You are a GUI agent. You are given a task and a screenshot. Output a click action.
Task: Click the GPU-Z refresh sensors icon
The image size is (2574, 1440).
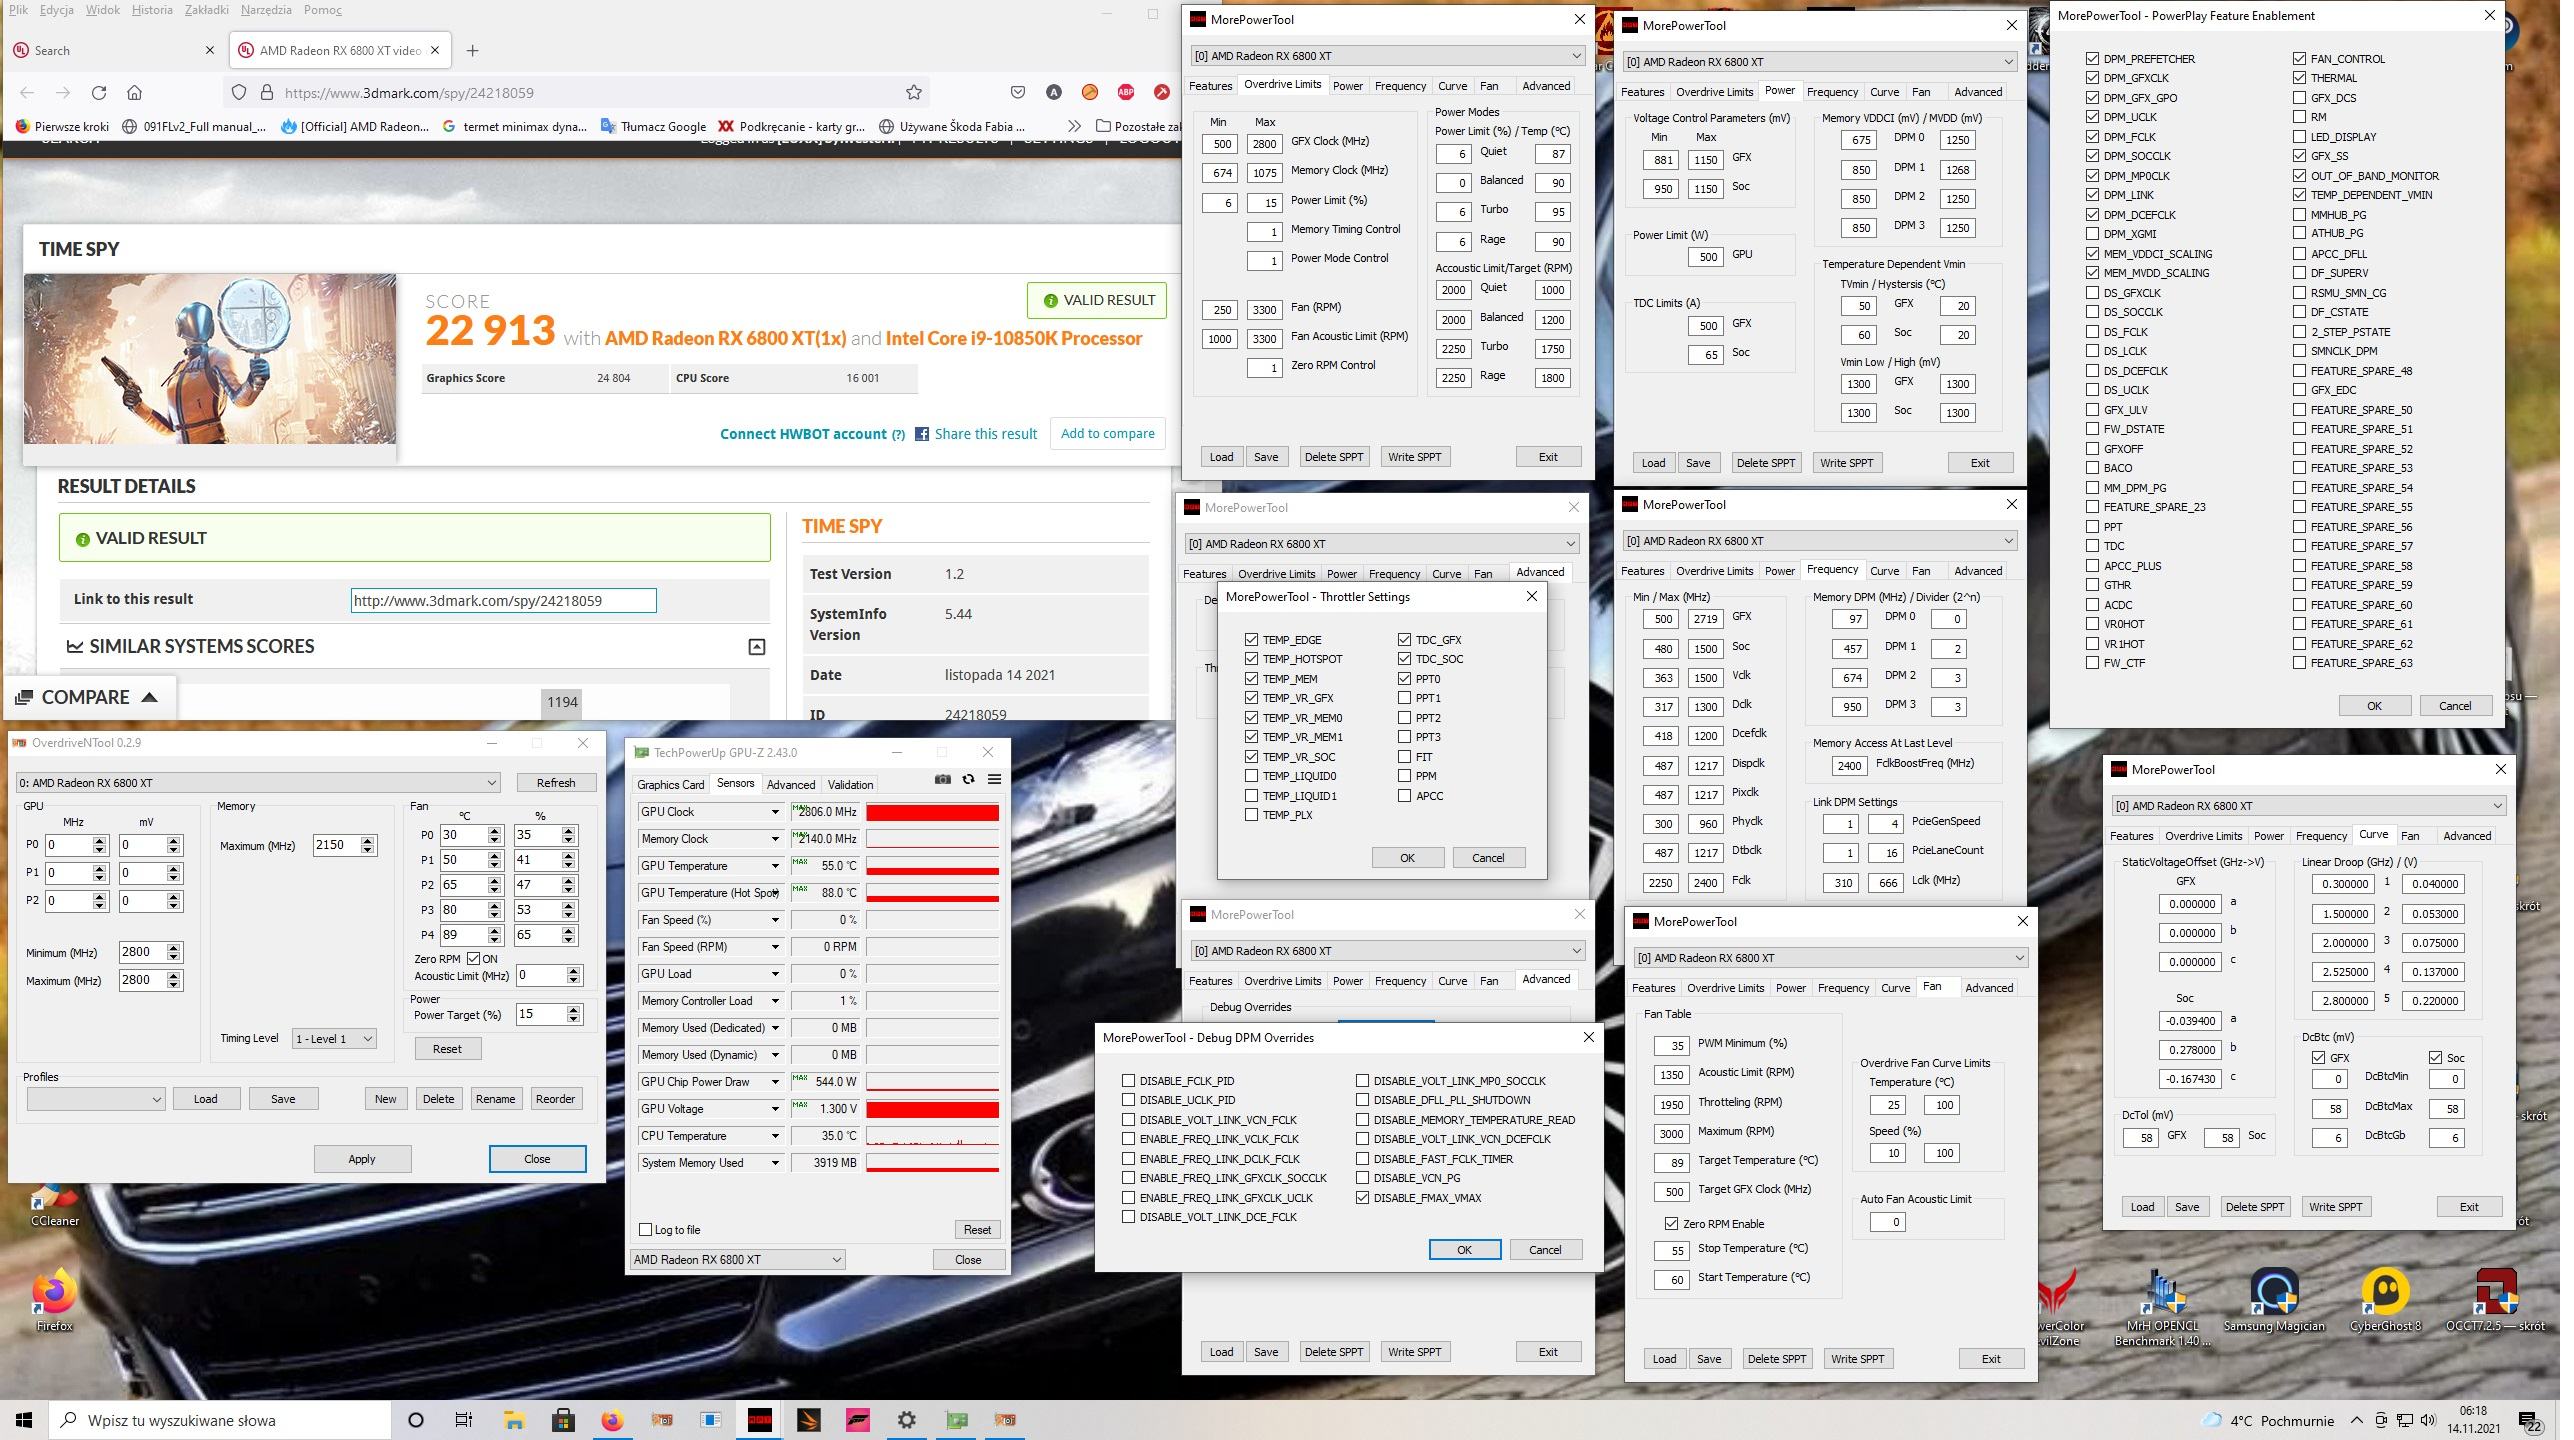tap(968, 780)
